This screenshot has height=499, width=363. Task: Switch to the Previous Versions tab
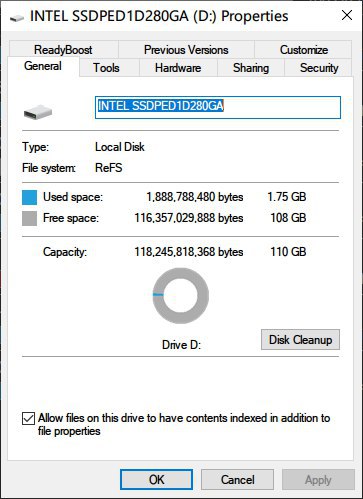point(186,50)
